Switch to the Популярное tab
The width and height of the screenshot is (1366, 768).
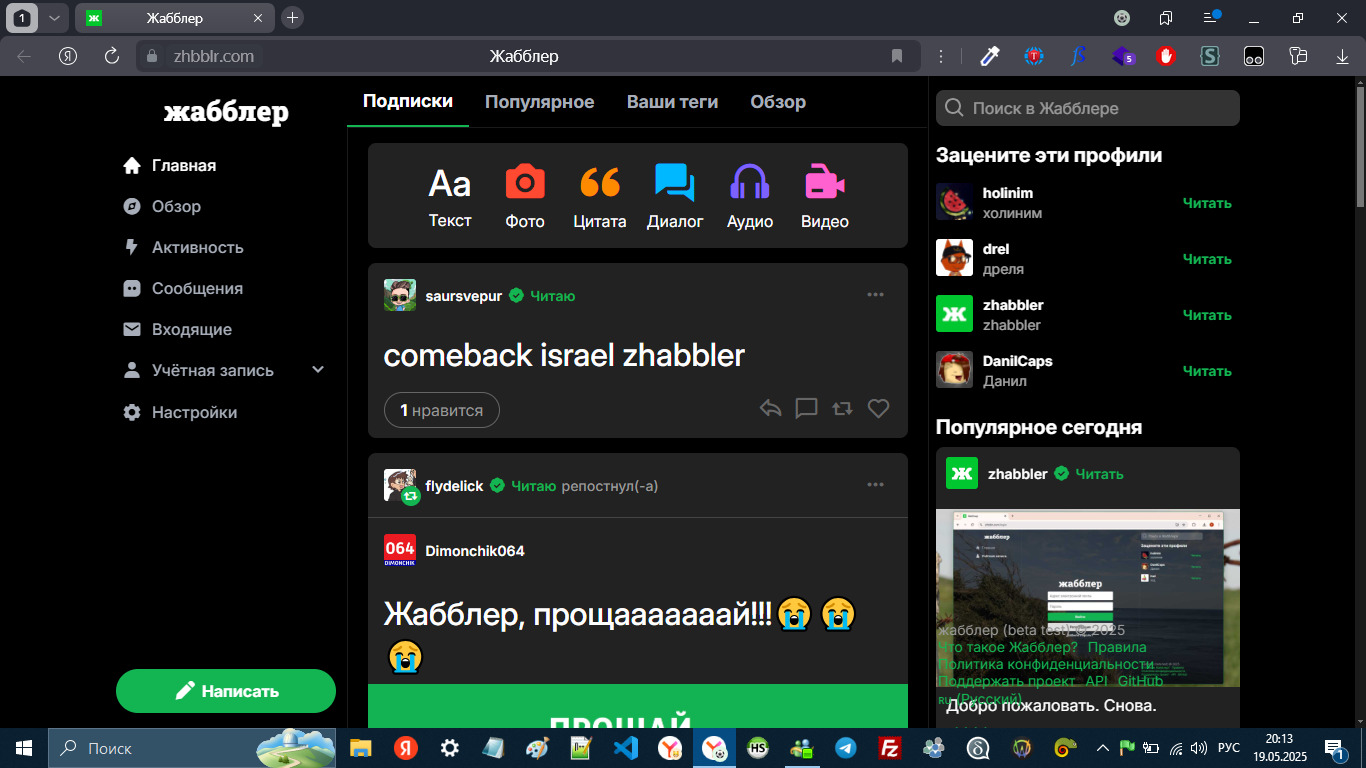point(539,102)
